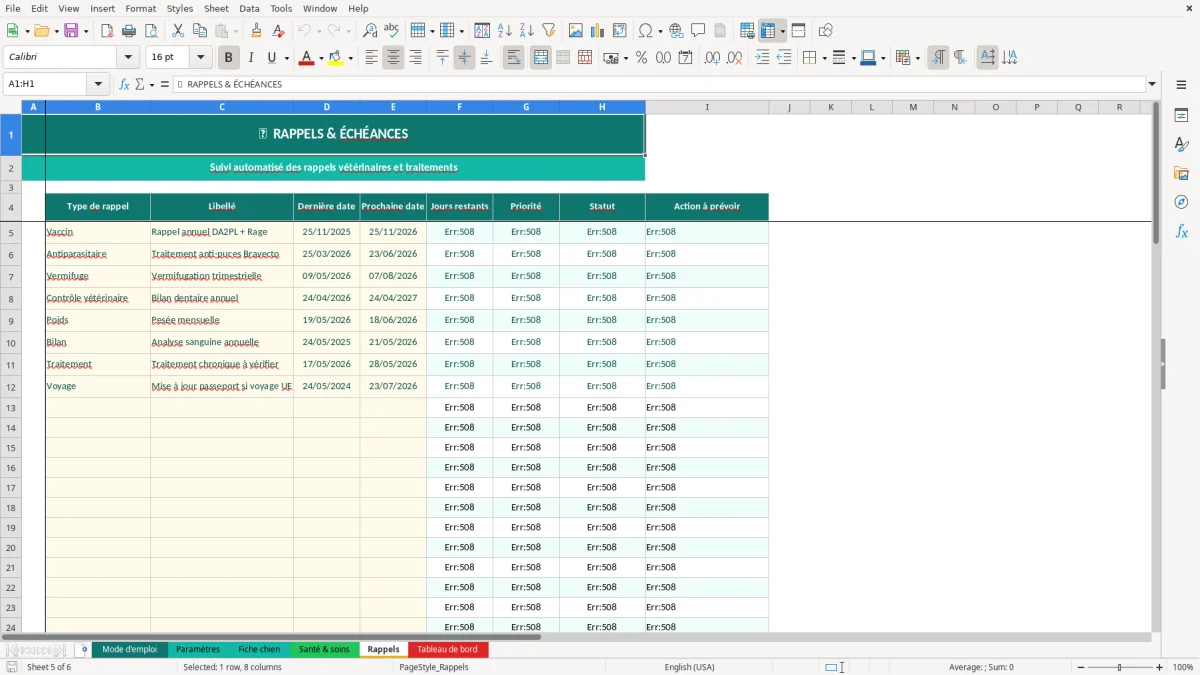Expand the Name Box A1:H1 dropdown
1200x675 pixels.
tap(98, 84)
